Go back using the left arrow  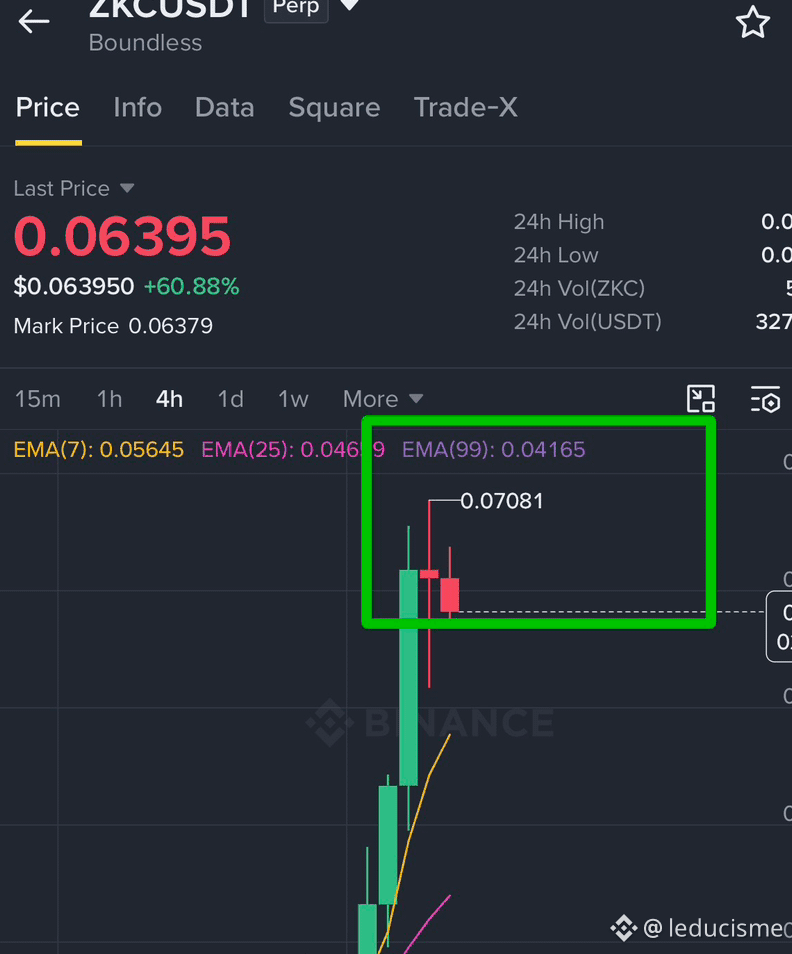tap(33, 22)
